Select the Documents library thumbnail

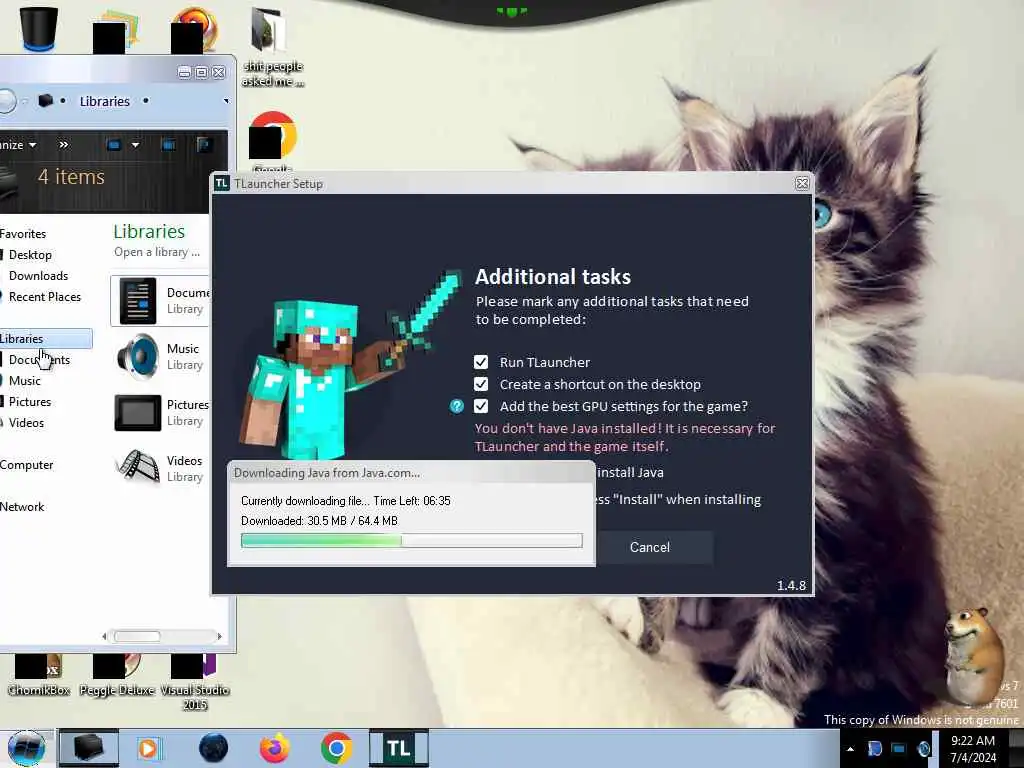pos(138,300)
